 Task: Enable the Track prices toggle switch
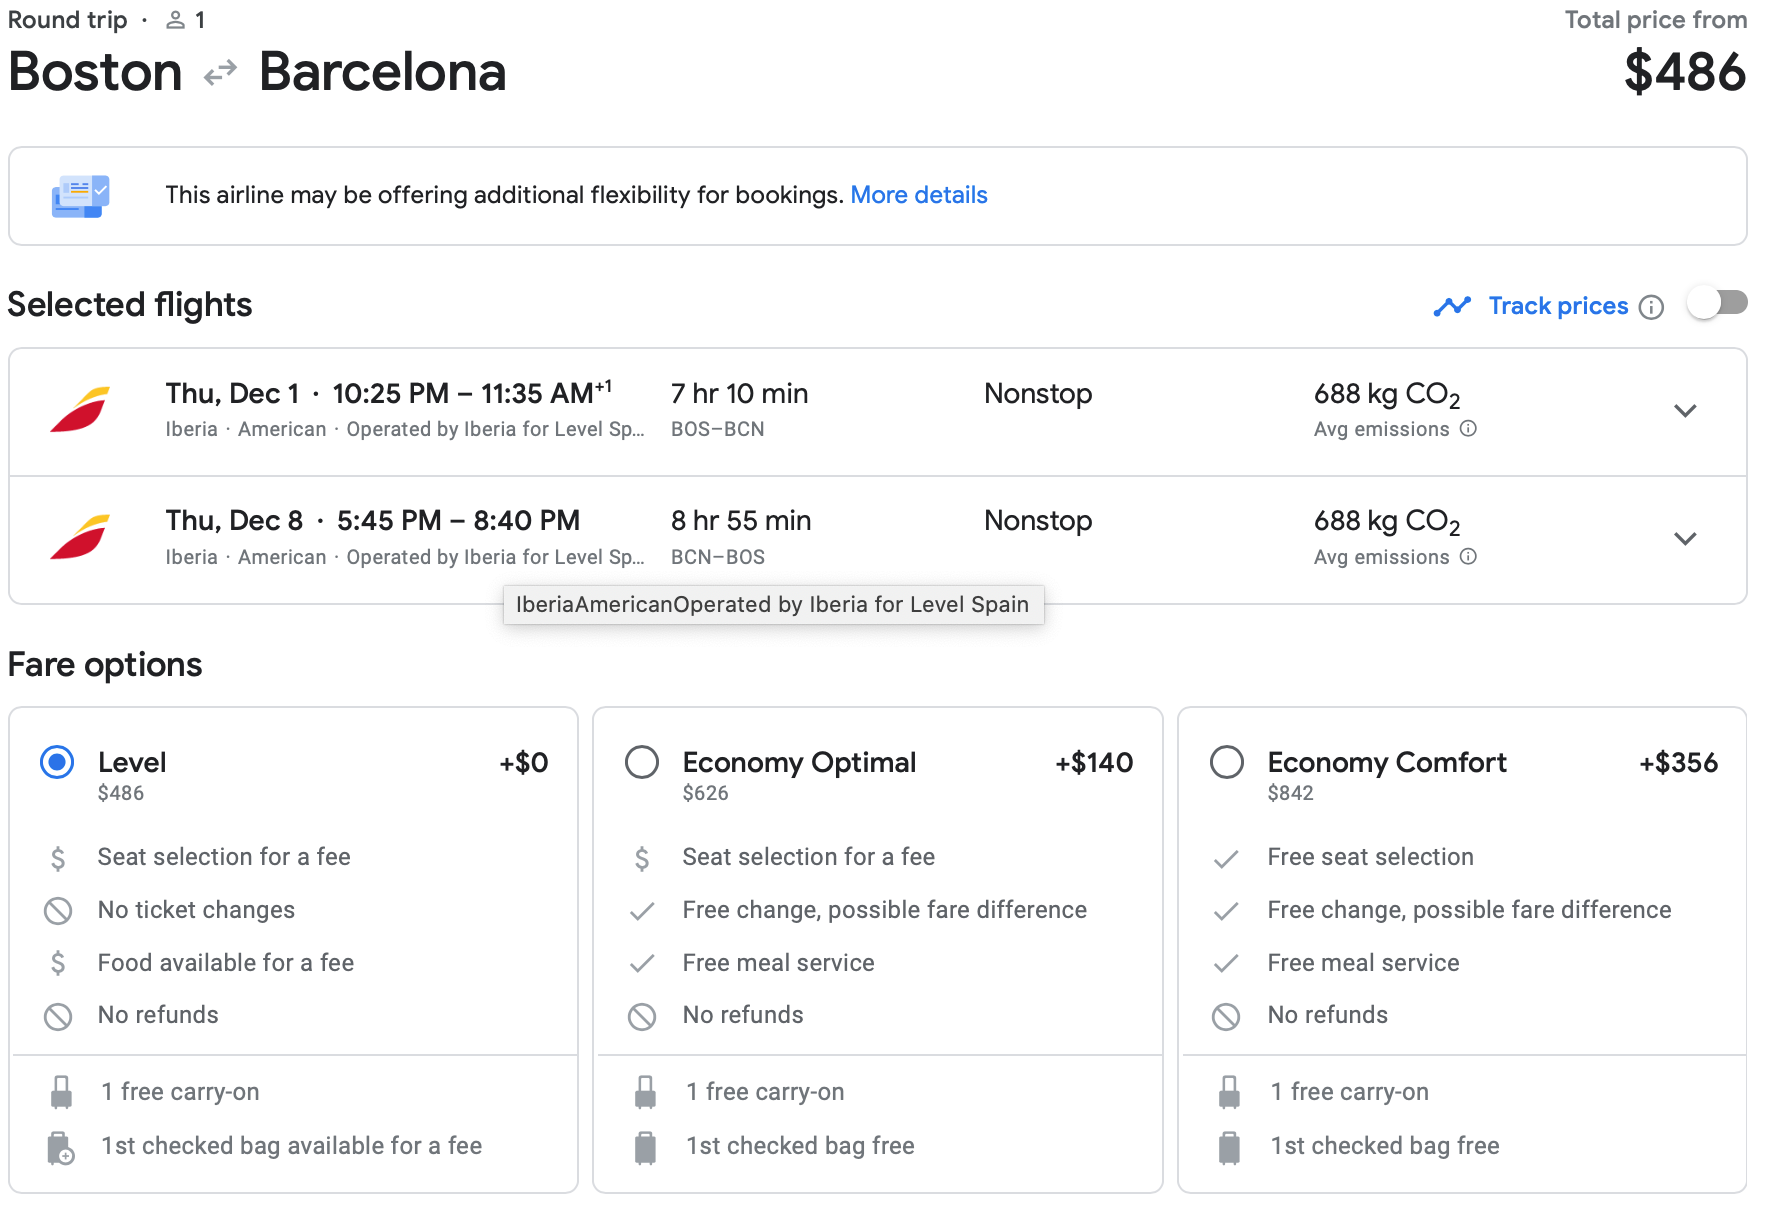(x=1717, y=303)
